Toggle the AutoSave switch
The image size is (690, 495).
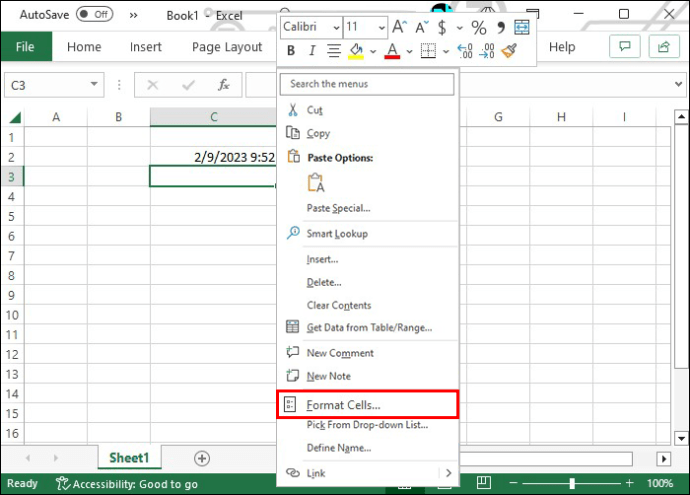(94, 14)
